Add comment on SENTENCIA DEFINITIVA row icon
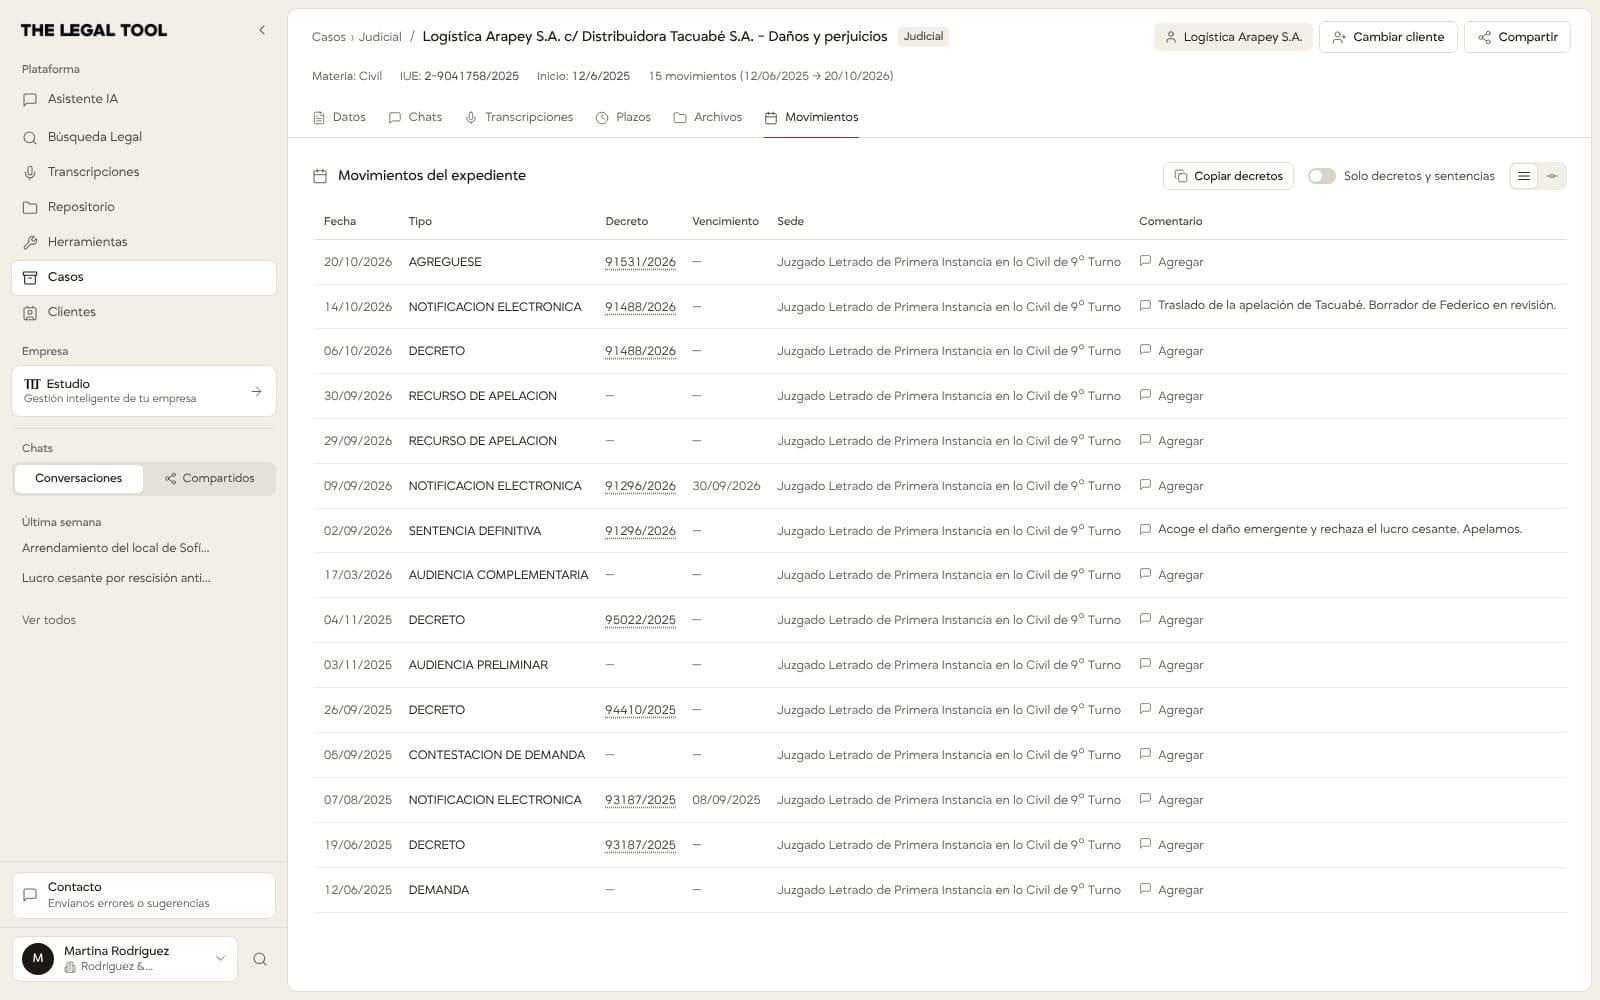Viewport: 1600px width, 1000px height. pos(1145,529)
